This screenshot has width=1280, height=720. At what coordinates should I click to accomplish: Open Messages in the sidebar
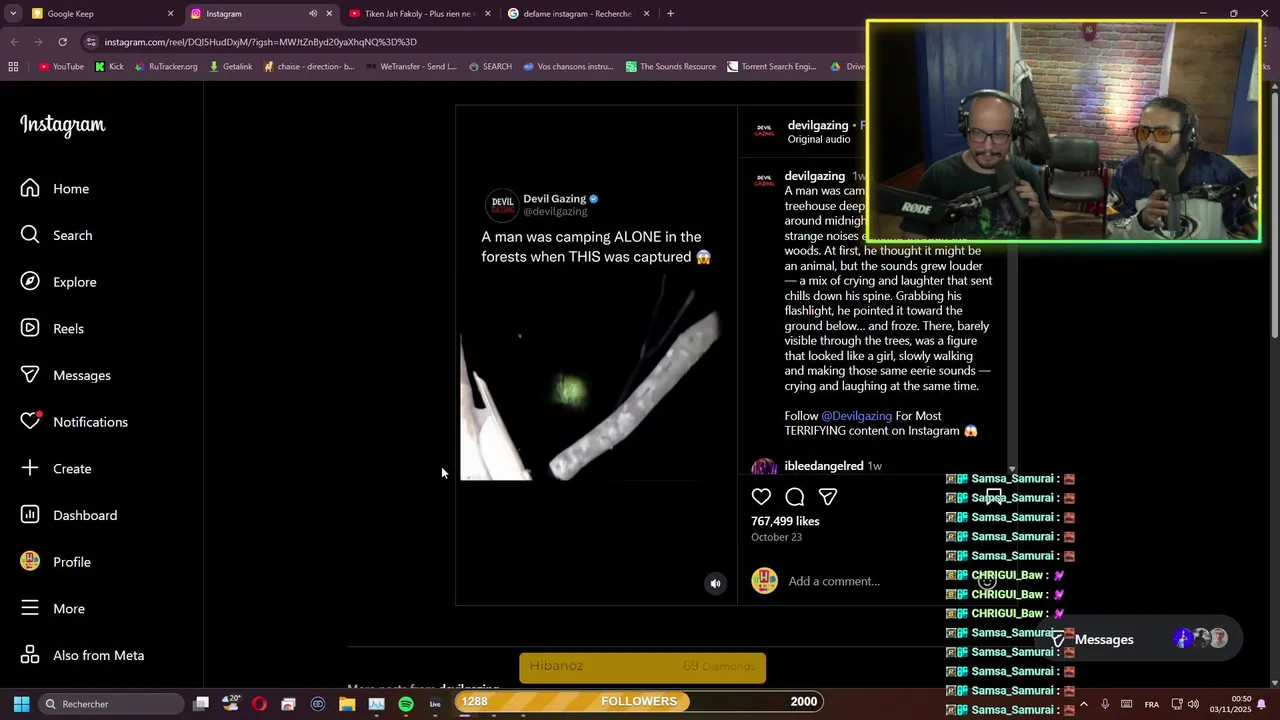point(66,375)
